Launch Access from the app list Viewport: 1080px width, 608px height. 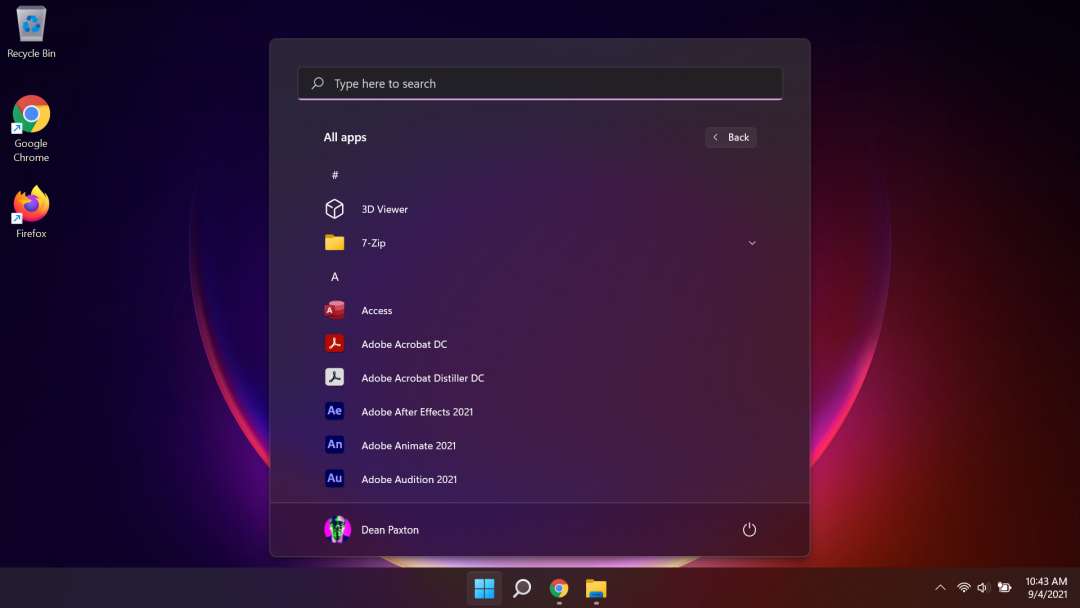coord(376,311)
